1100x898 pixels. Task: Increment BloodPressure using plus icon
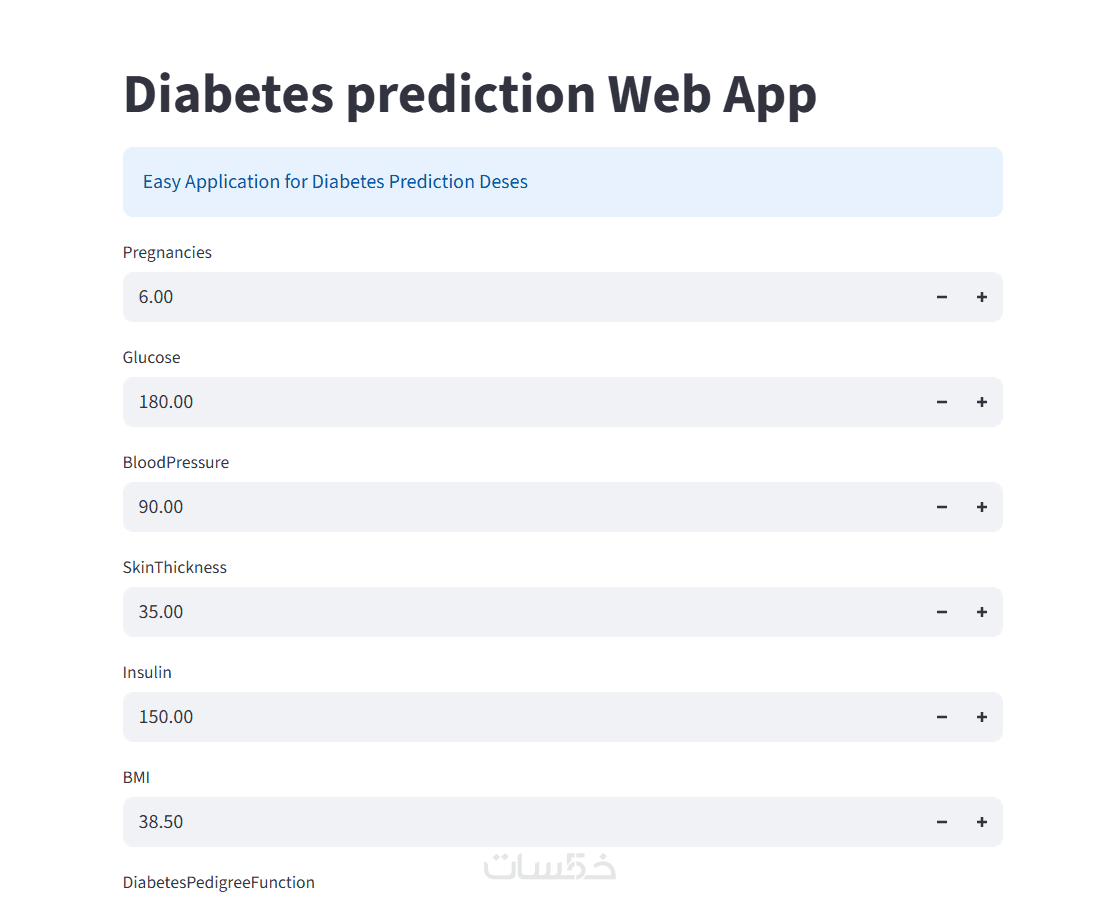point(982,507)
